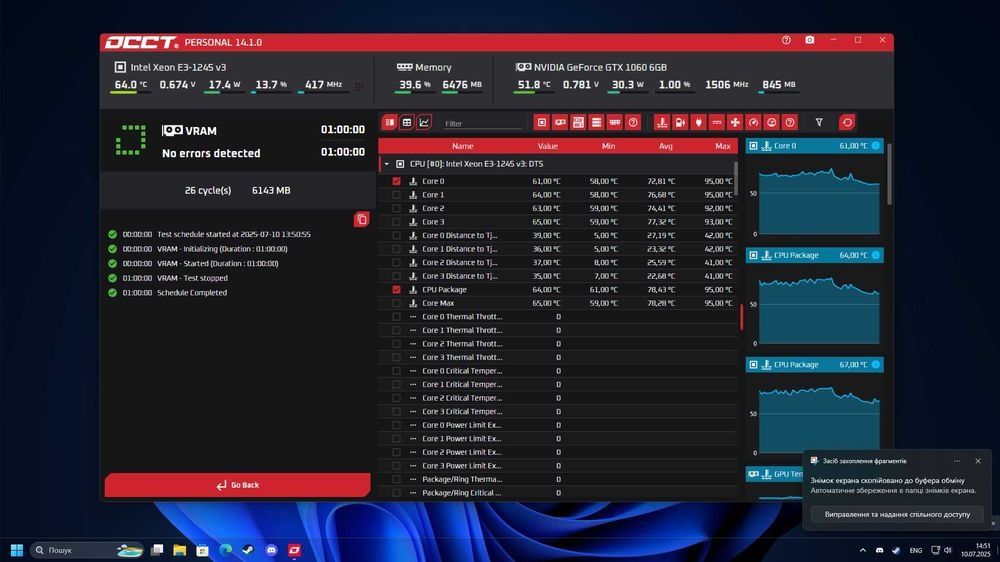Viewport: 1000px width, 562px height.
Task: Open info for the CPU Package 64,00 °C graph
Action: (x=876, y=255)
